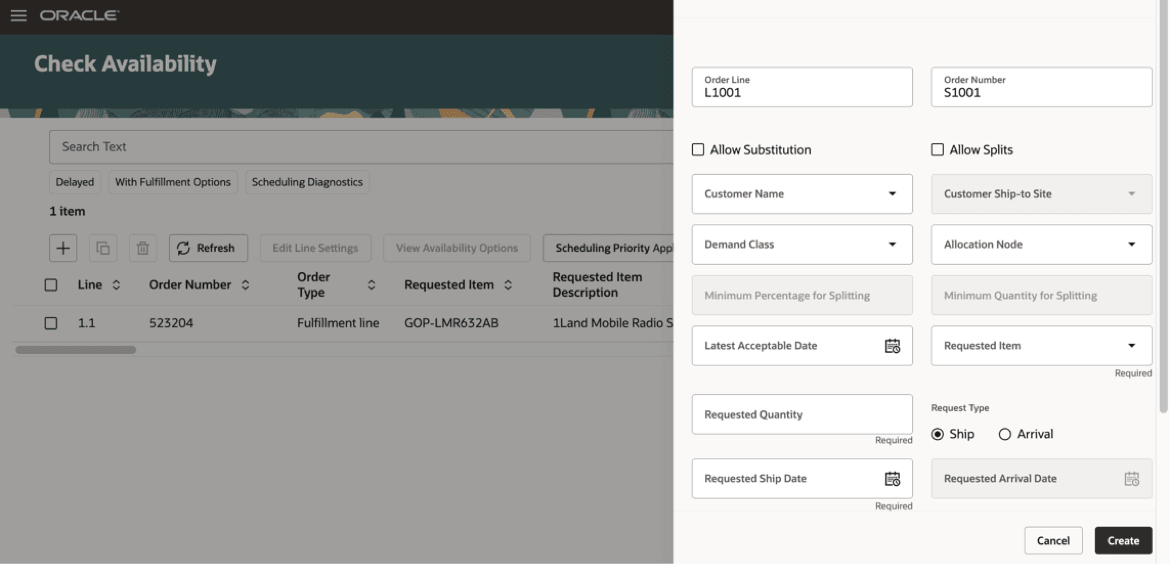The image size is (1170, 565).
Task: Click the Cancel button
Action: [1054, 540]
